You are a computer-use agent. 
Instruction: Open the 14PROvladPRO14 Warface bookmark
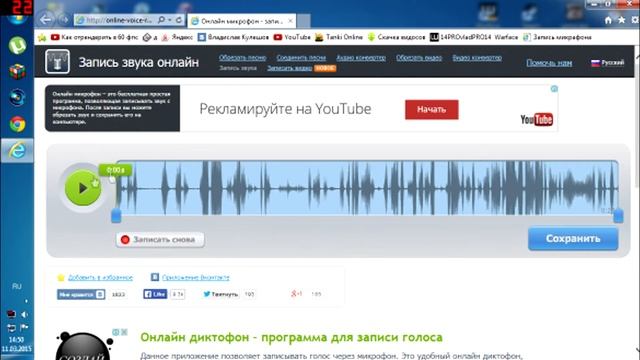point(474,37)
